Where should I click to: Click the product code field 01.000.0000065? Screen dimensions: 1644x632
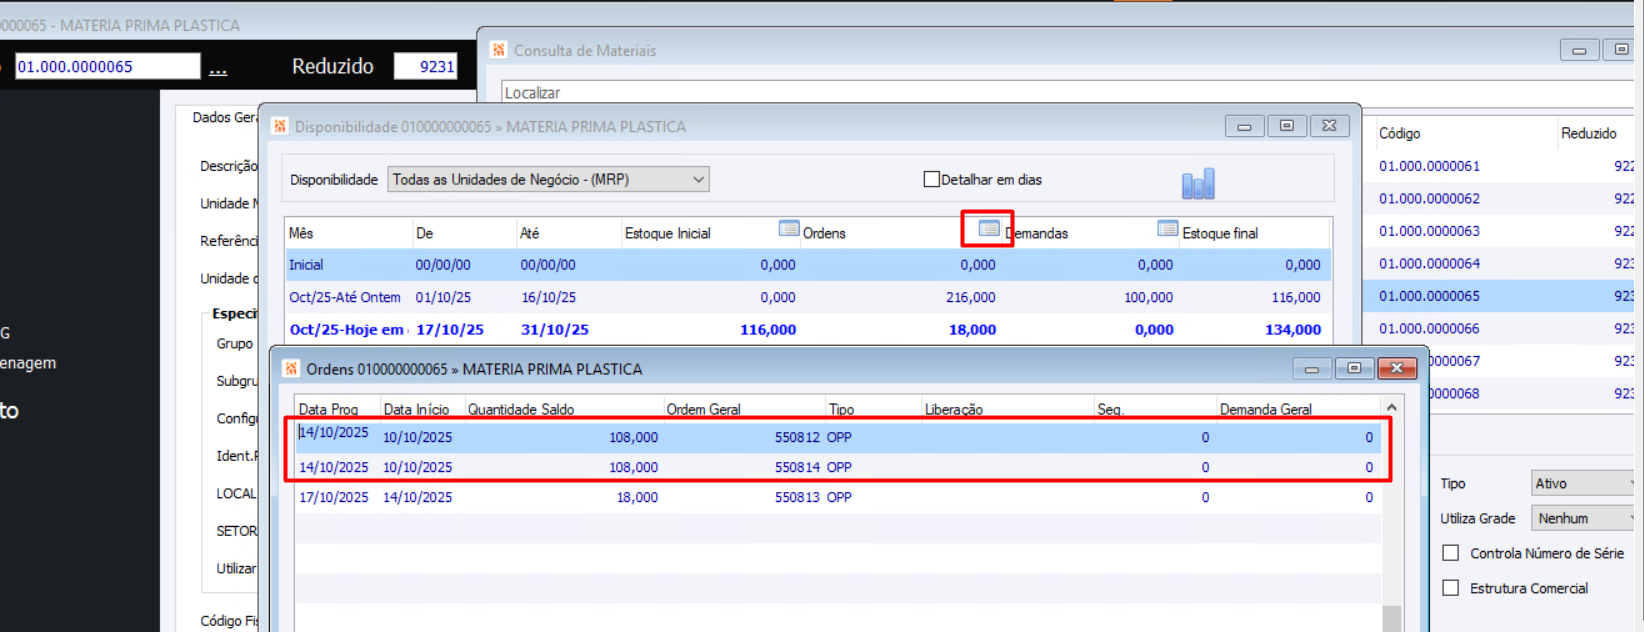107,66
